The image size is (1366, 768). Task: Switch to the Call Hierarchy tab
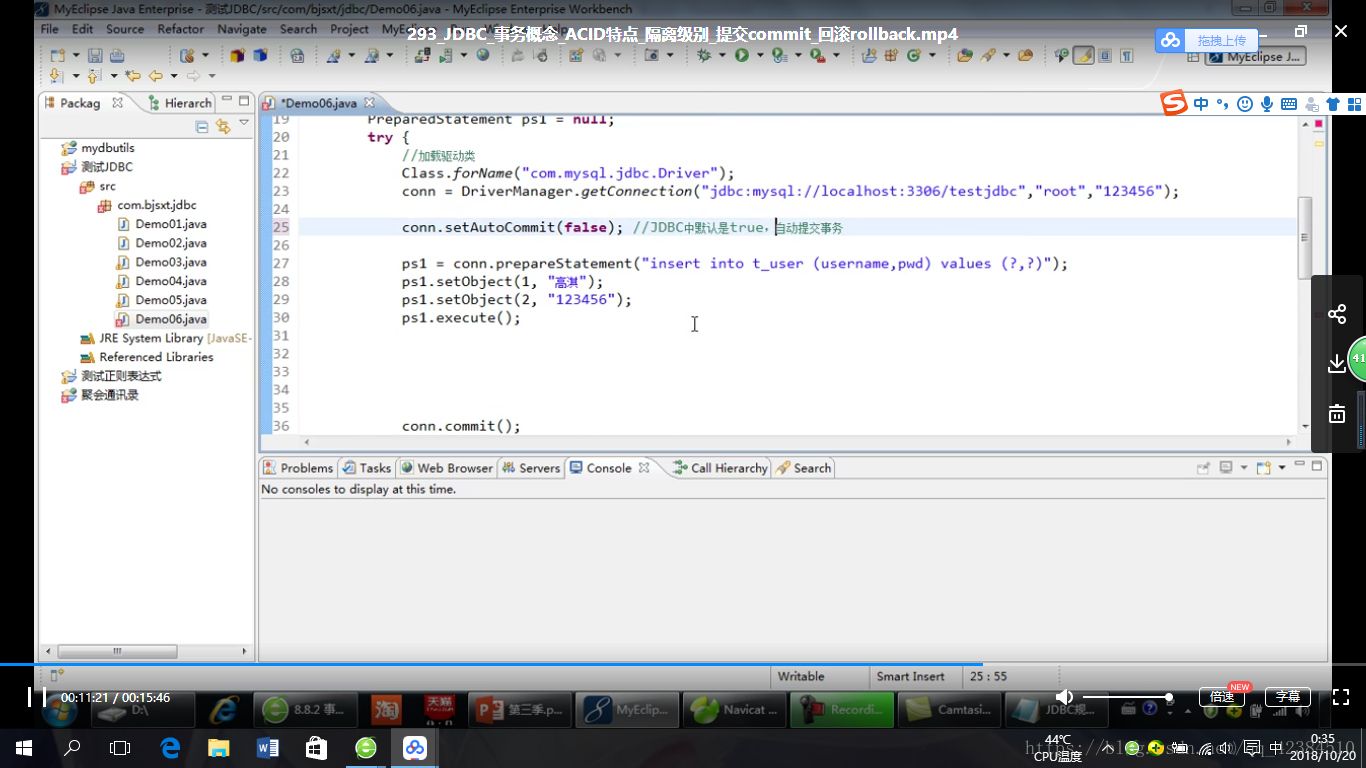720,468
